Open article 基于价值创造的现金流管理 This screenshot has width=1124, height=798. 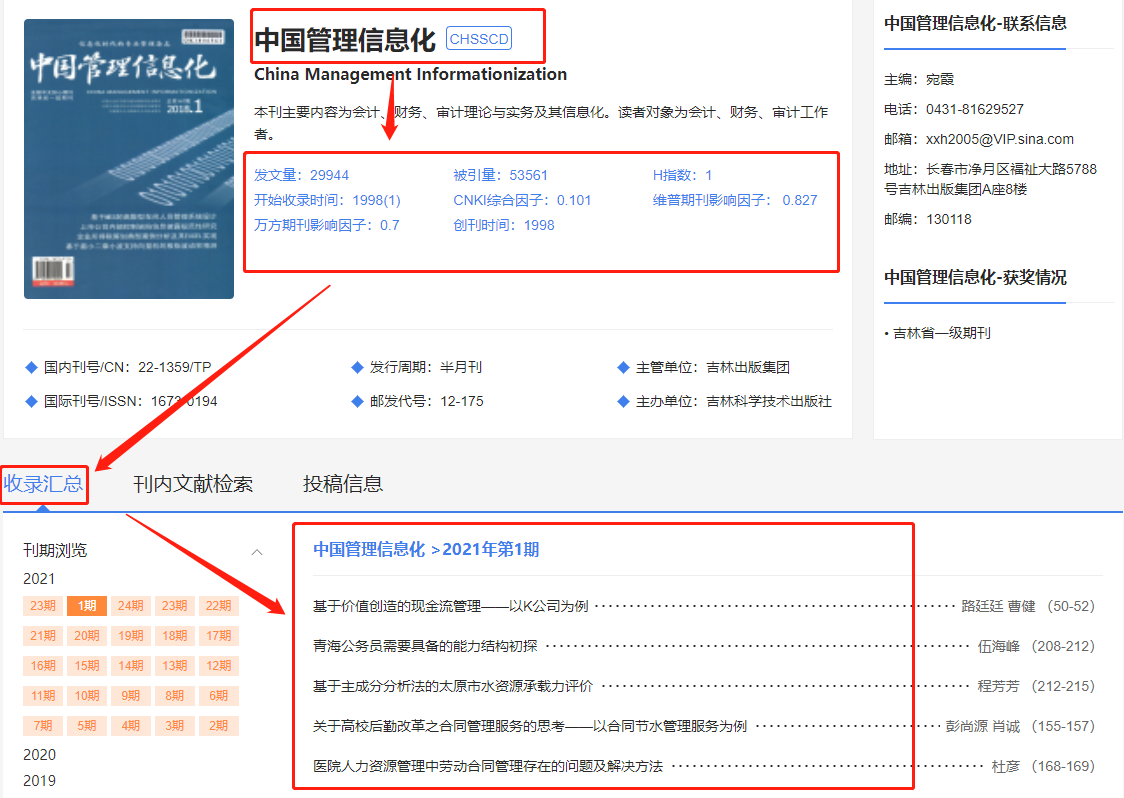click(450, 607)
